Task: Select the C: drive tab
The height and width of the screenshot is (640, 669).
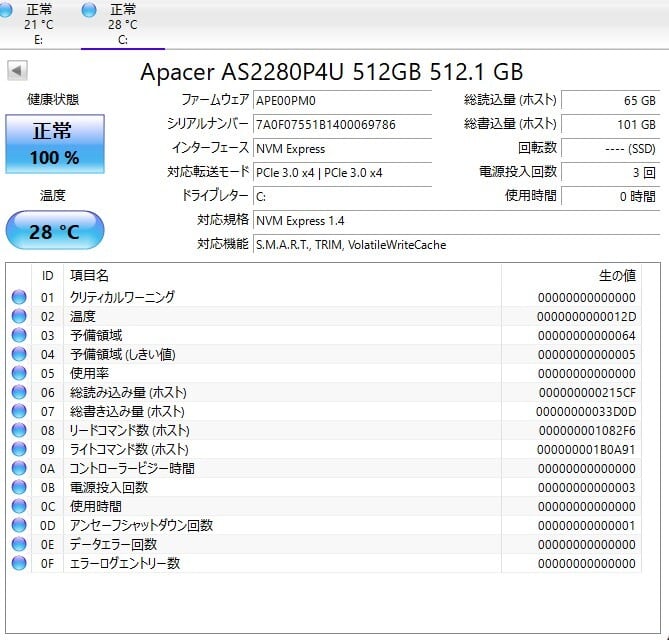Action: coord(122,24)
